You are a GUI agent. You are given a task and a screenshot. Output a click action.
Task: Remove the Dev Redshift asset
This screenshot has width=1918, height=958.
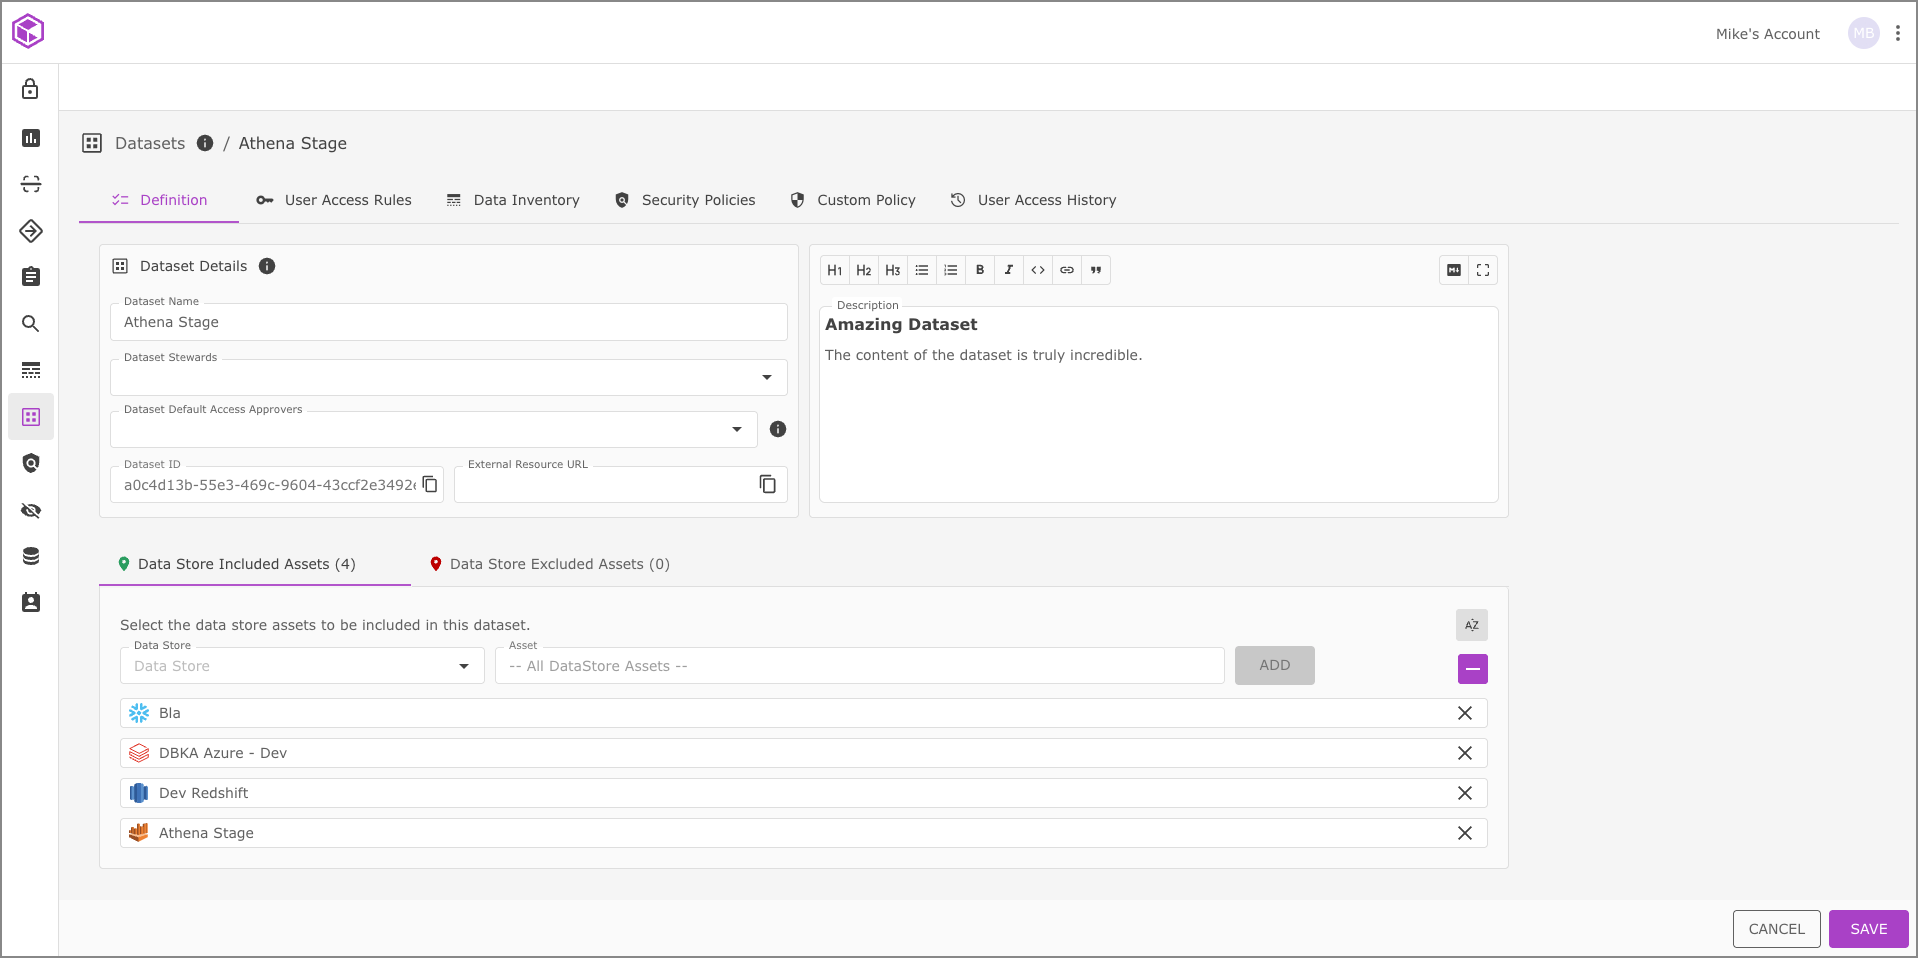1464,793
